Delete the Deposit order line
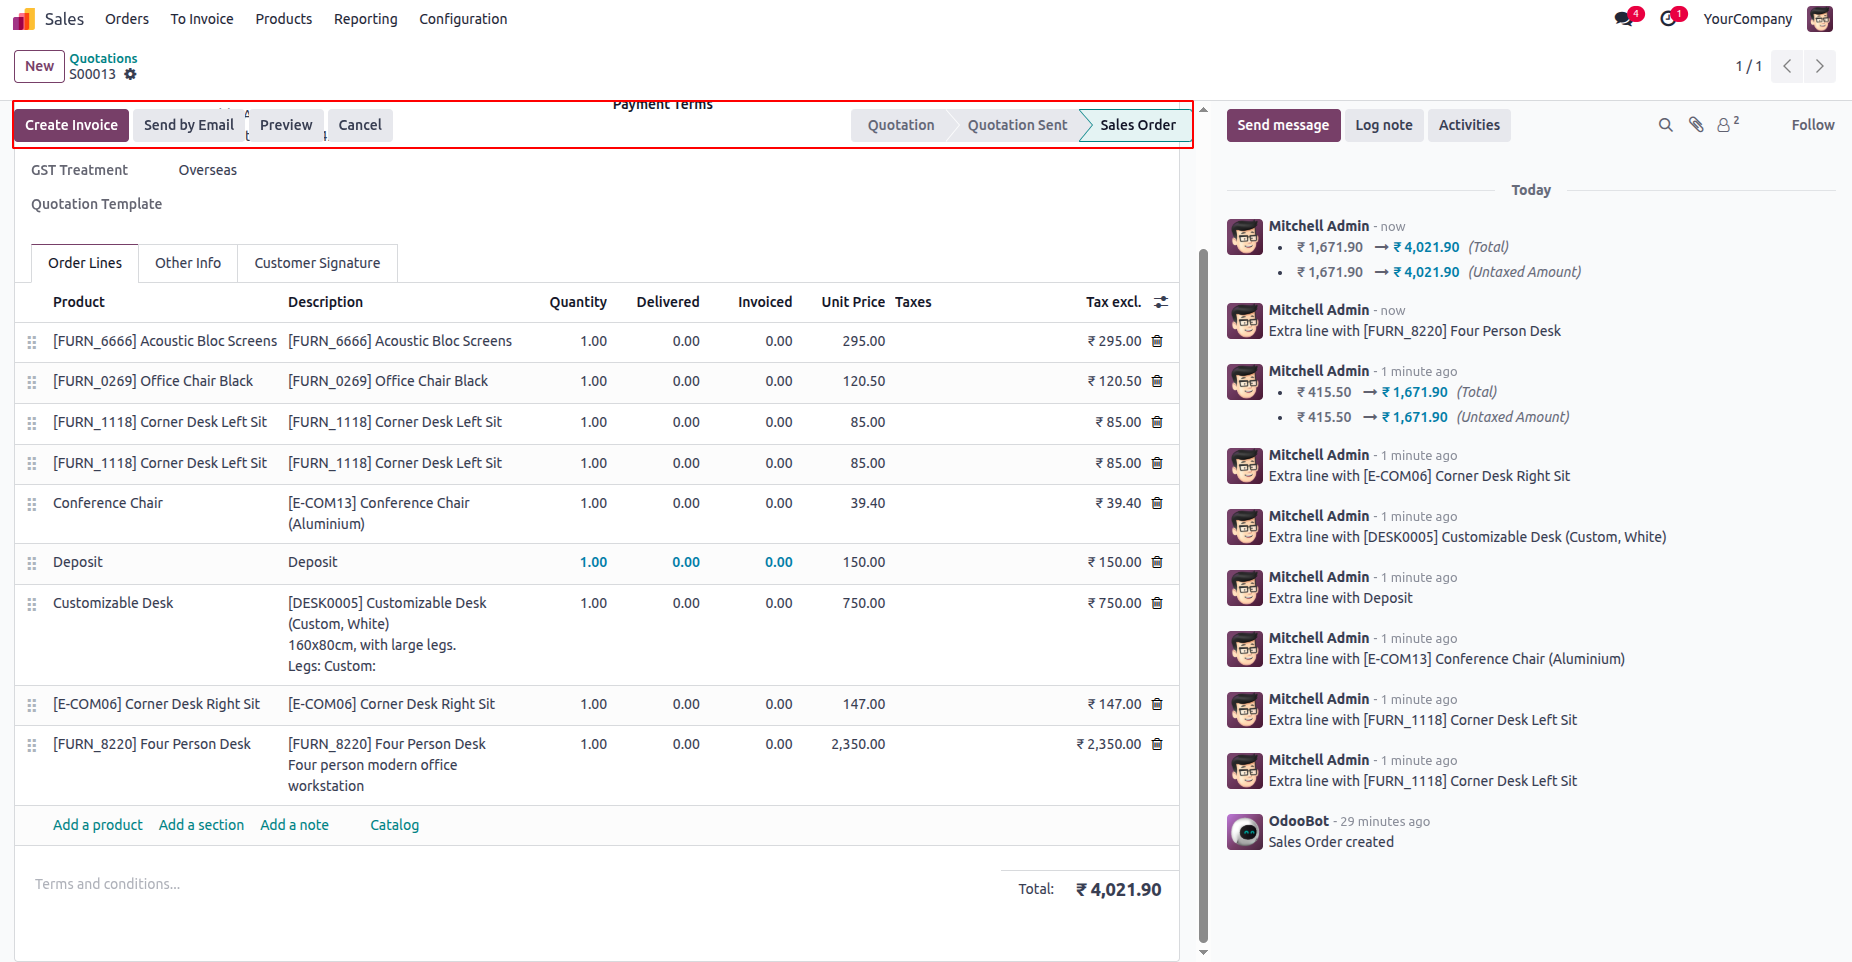 [1157, 562]
